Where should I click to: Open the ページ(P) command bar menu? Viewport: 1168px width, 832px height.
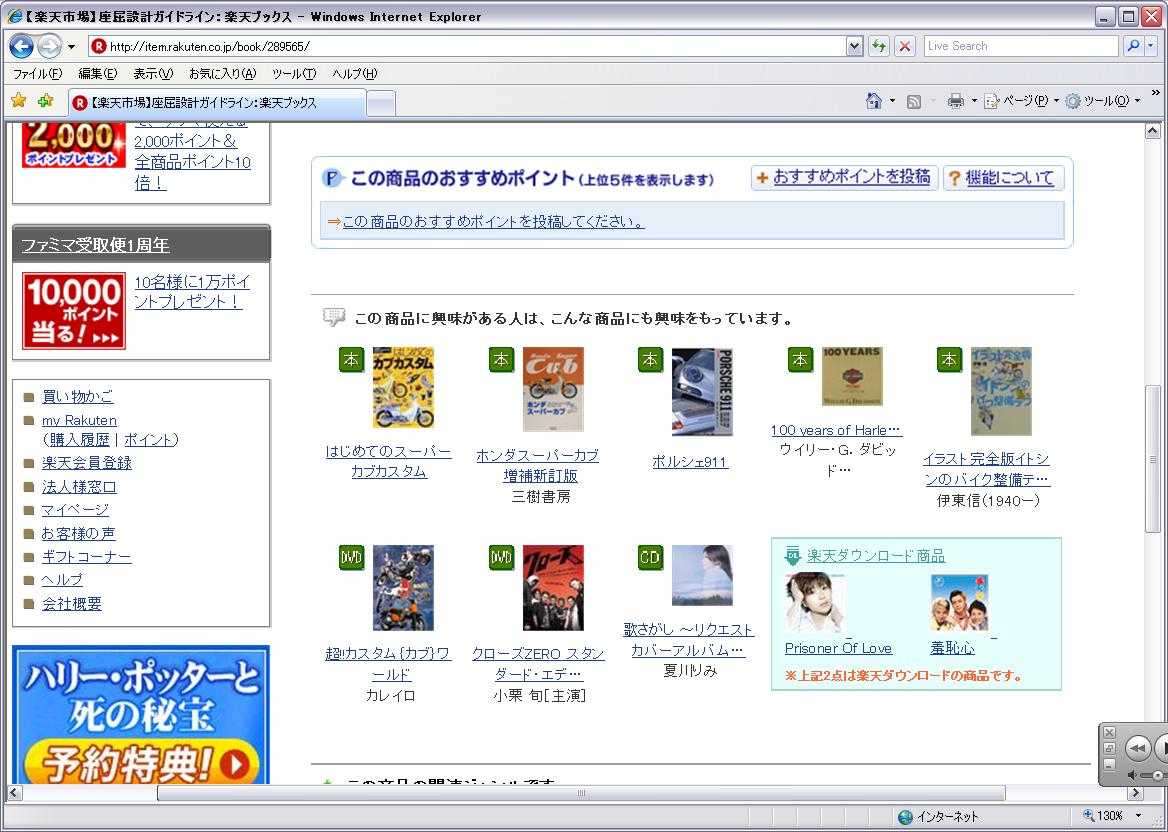[x=1021, y=101]
